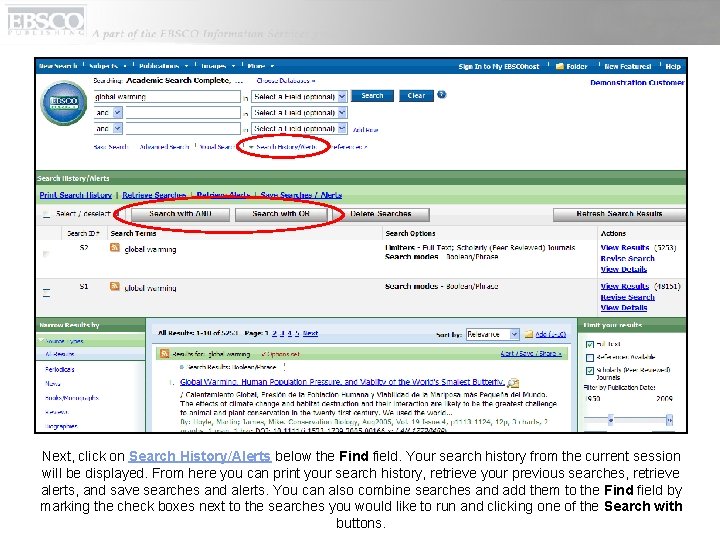Image resolution: width=720 pixels, height=540 pixels.
Task: Open the Images menu
Action: pyautogui.click(x=218, y=66)
